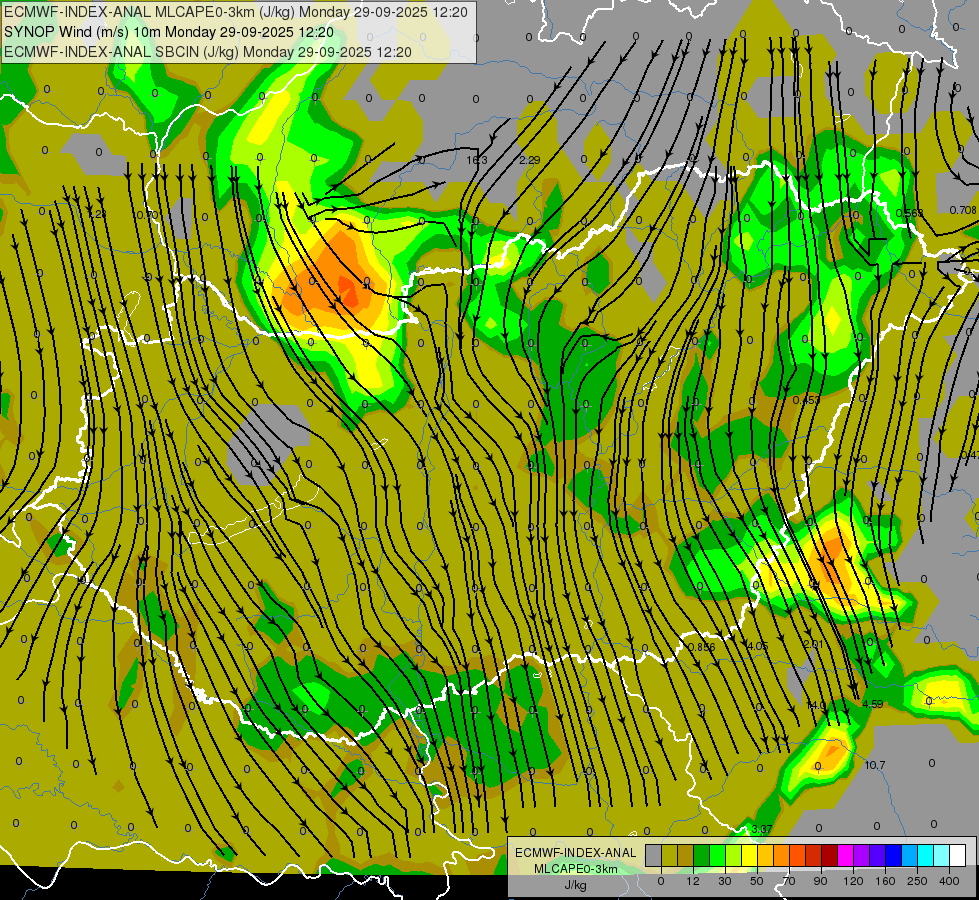
Task: Click the MLCAPE0-3km title line in header
Action: point(235,12)
